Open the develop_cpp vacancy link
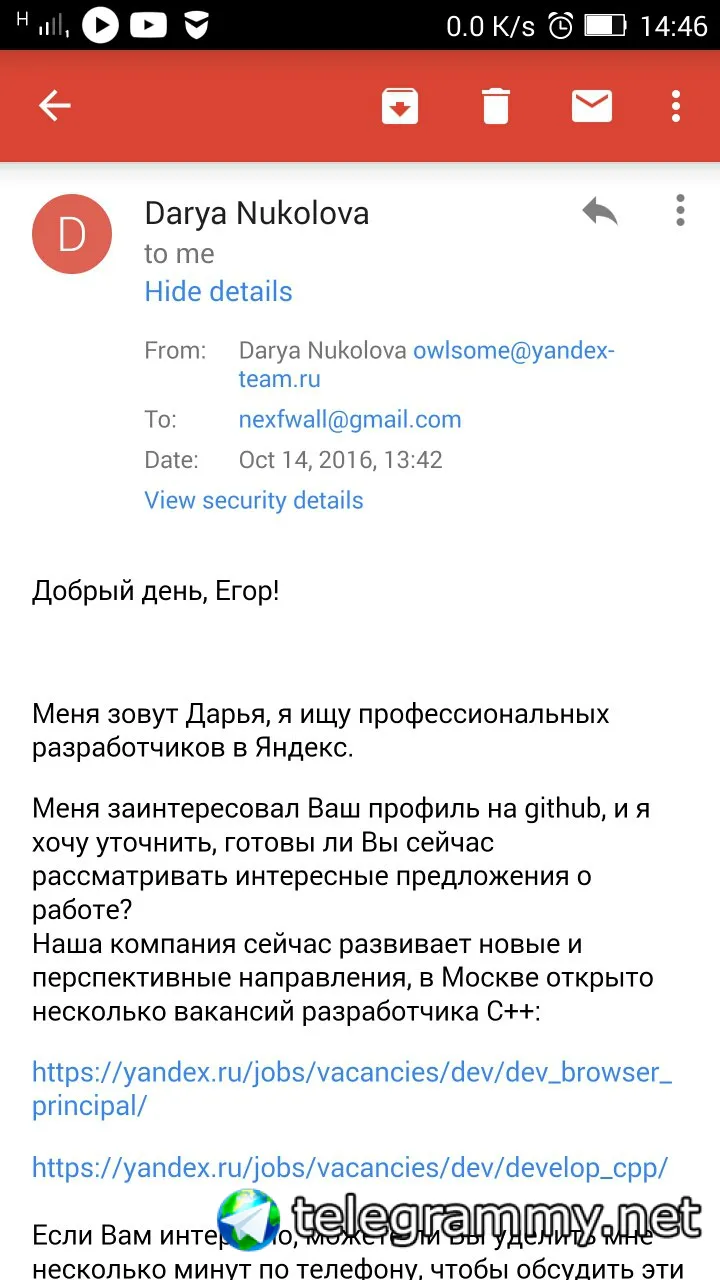This screenshot has height=1280, width=720. pyautogui.click(x=349, y=1167)
